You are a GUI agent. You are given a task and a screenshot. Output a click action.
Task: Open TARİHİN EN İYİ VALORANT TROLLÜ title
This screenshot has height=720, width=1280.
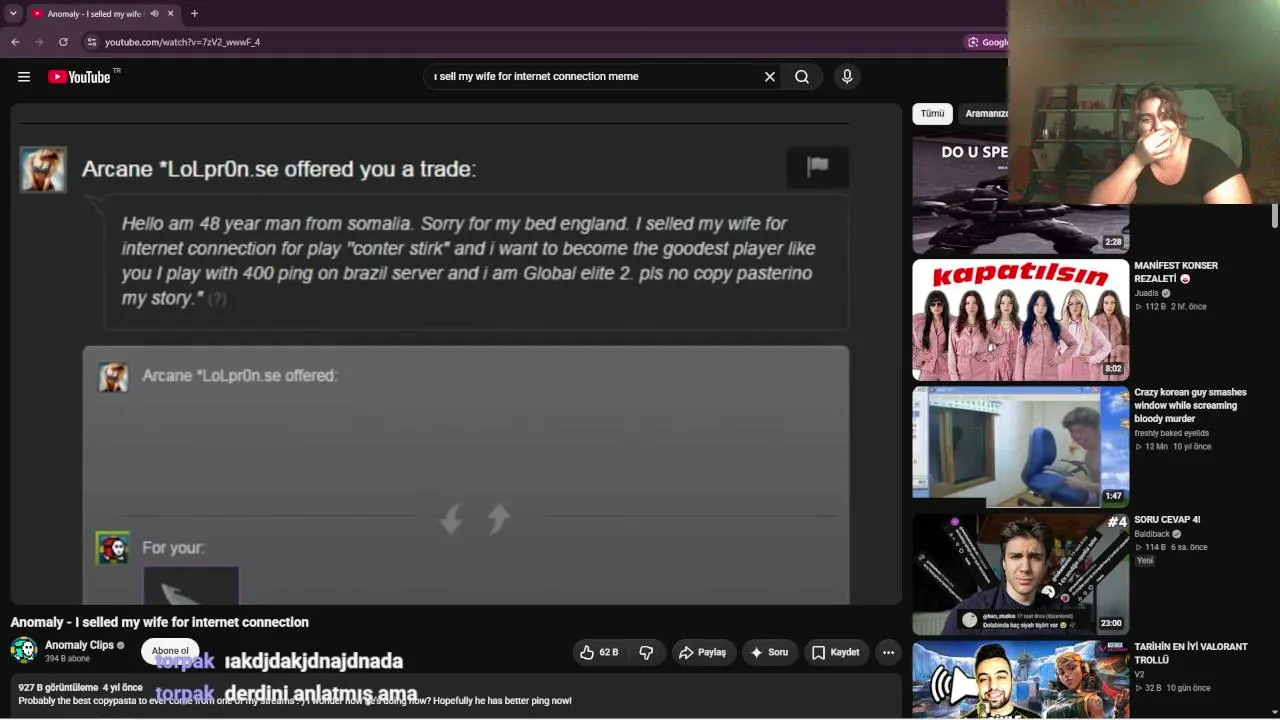pyautogui.click(x=1191, y=653)
